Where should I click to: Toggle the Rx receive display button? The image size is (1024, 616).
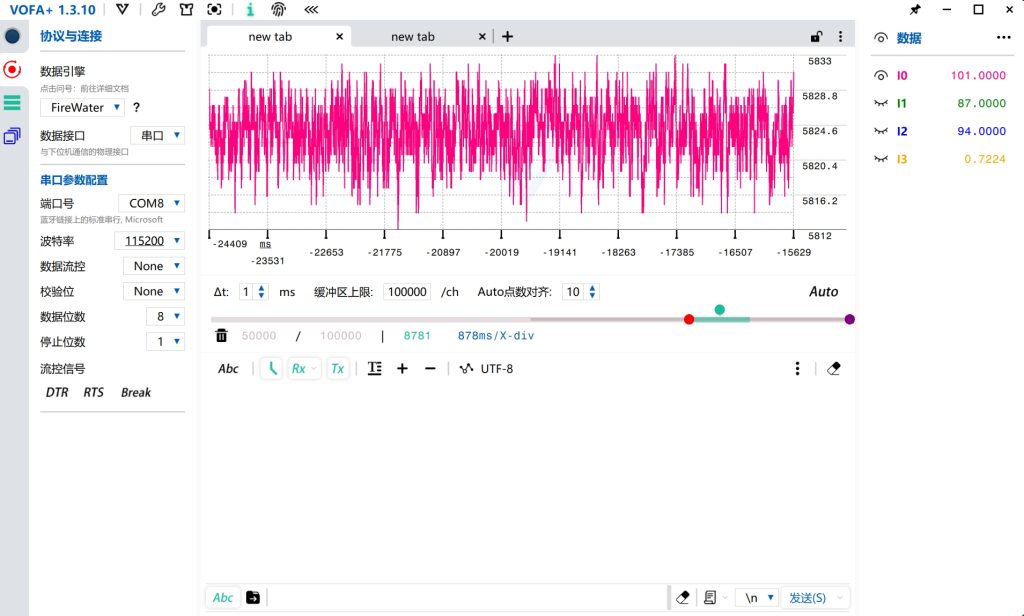[x=303, y=368]
